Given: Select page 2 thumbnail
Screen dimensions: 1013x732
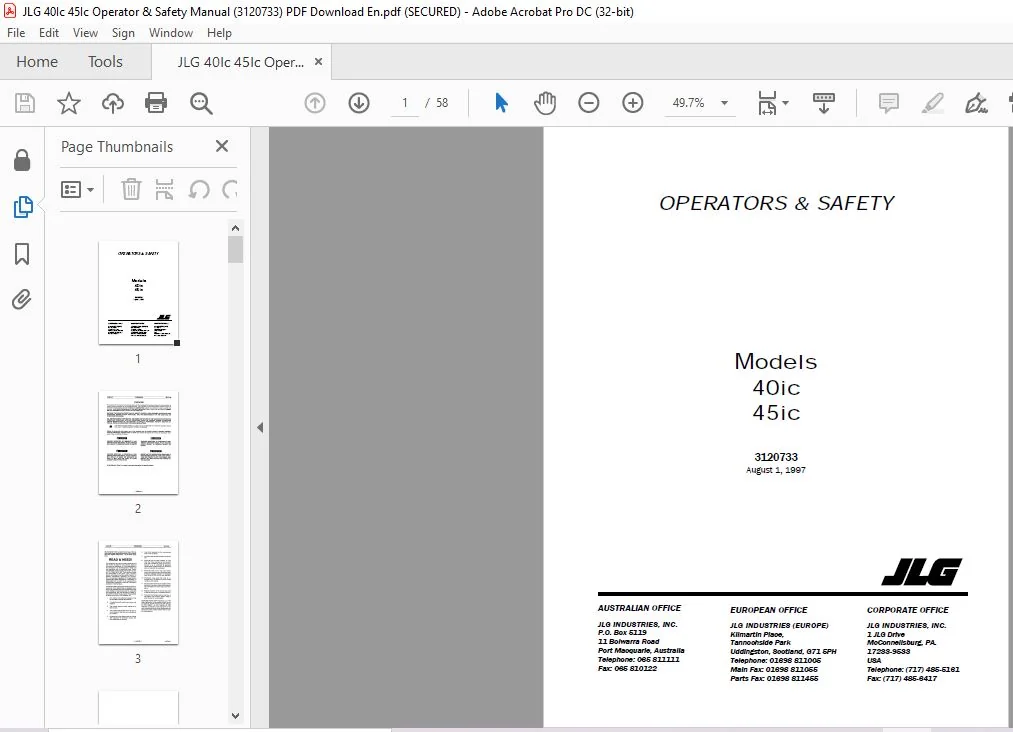Looking at the screenshot, I should pyautogui.click(x=138, y=443).
